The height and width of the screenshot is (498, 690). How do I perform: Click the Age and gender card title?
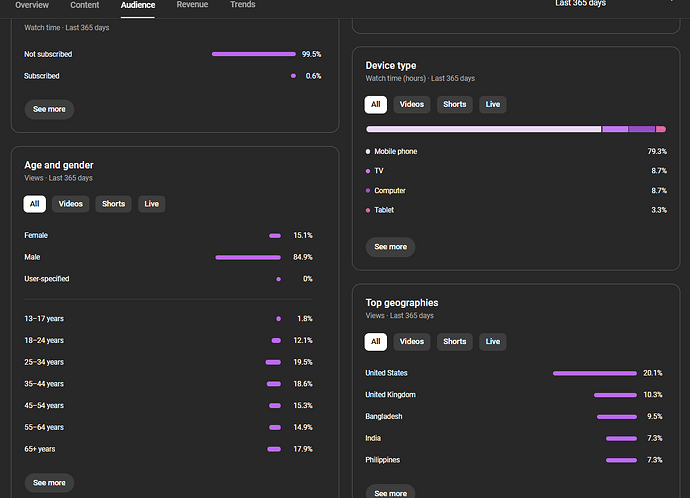pyautogui.click(x=59, y=165)
